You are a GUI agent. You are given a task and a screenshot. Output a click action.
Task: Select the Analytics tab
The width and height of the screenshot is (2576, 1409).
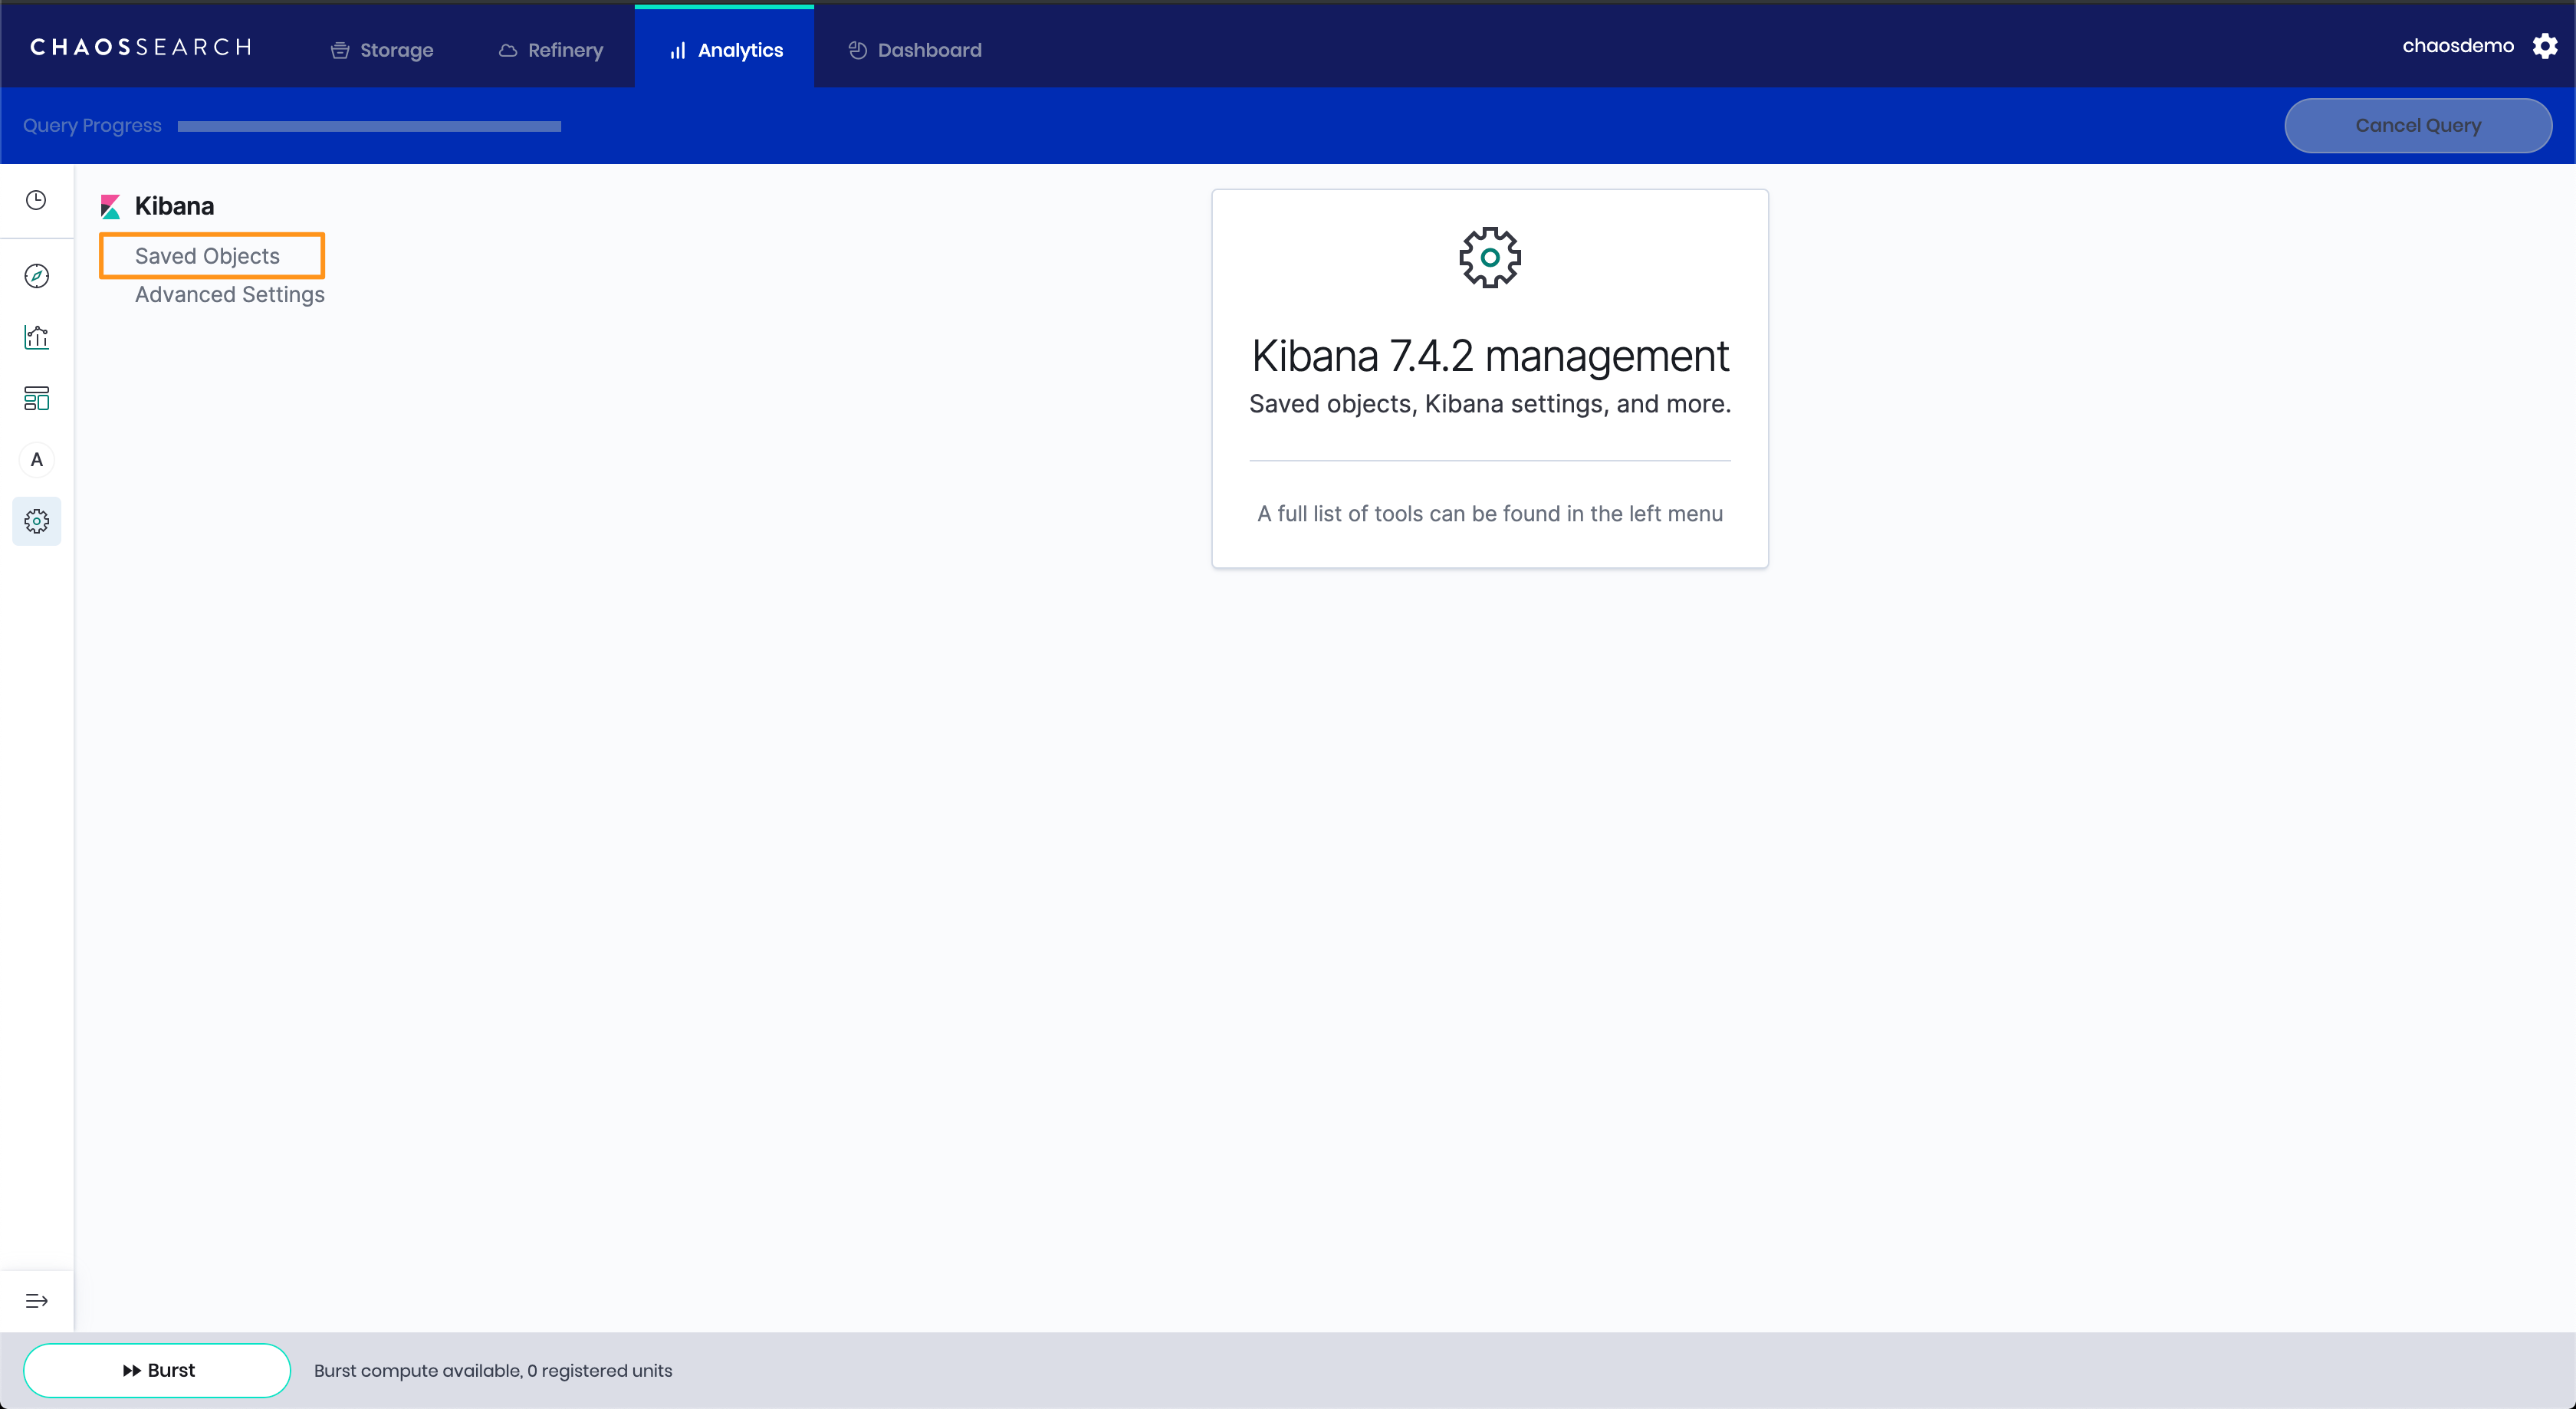pos(725,50)
